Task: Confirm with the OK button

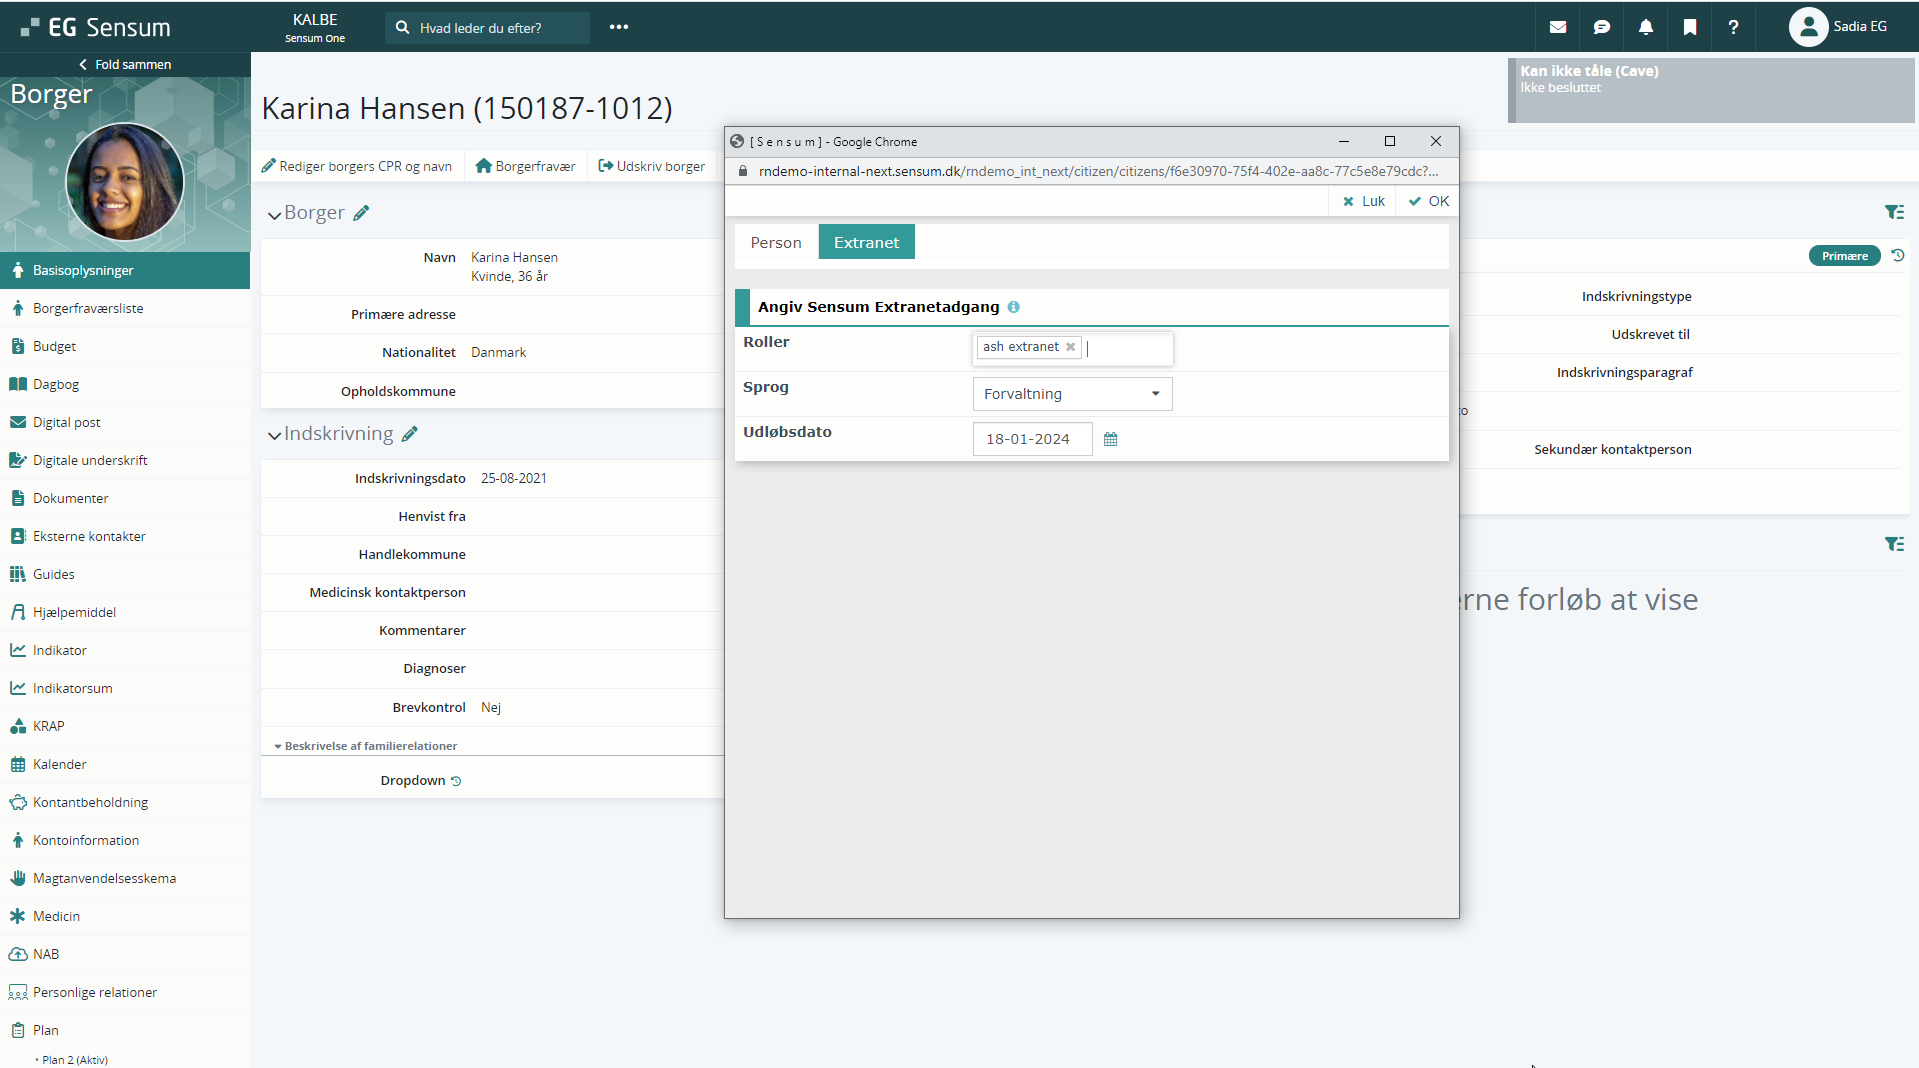Action: [1428, 201]
